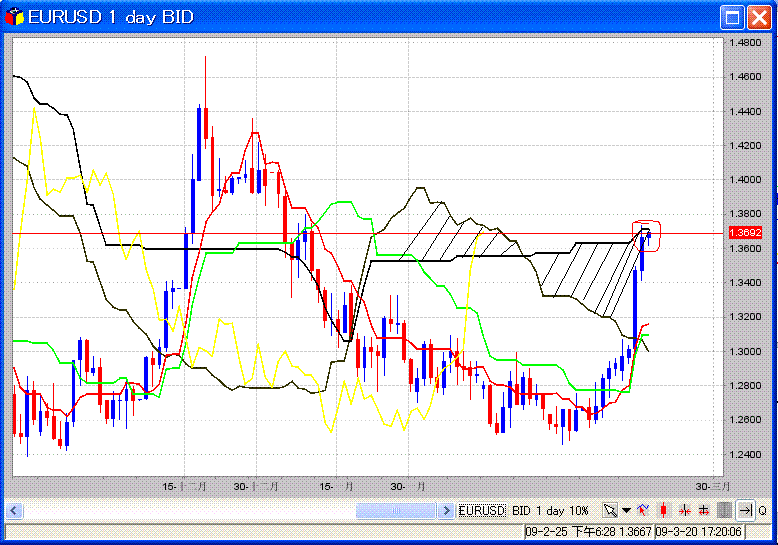Click the red 1.3692 price label
This screenshot has height=545, width=778.
[745, 232]
